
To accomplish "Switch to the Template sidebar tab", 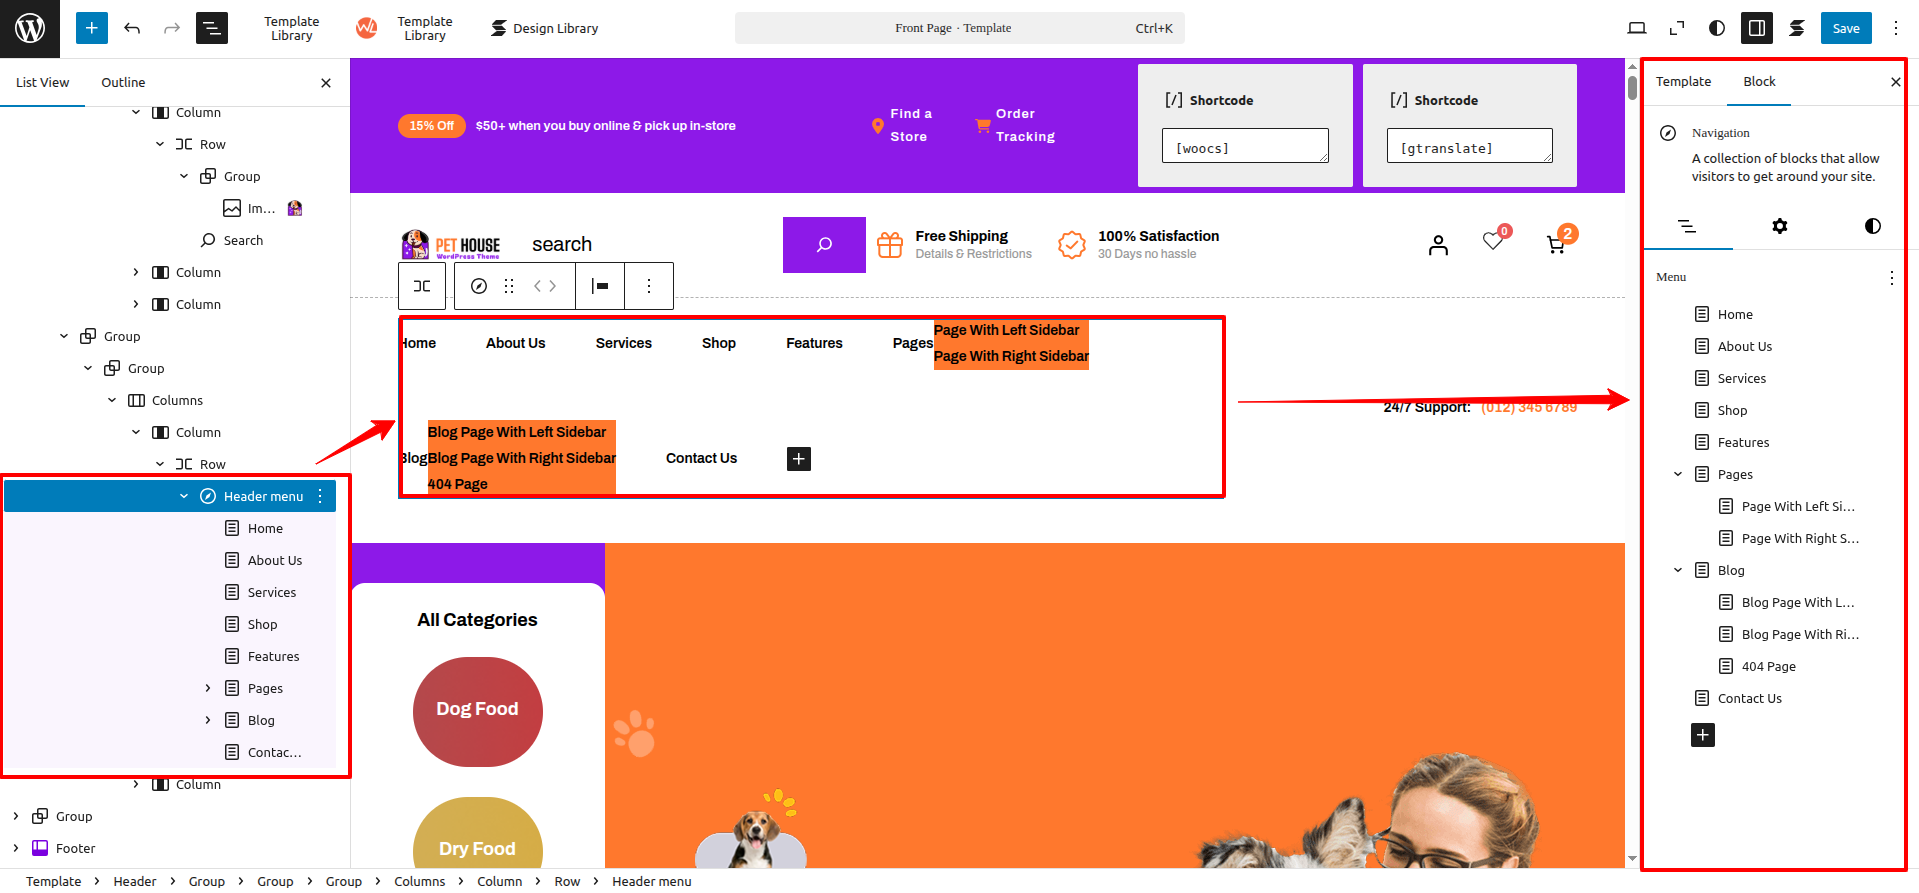I will [x=1683, y=82].
